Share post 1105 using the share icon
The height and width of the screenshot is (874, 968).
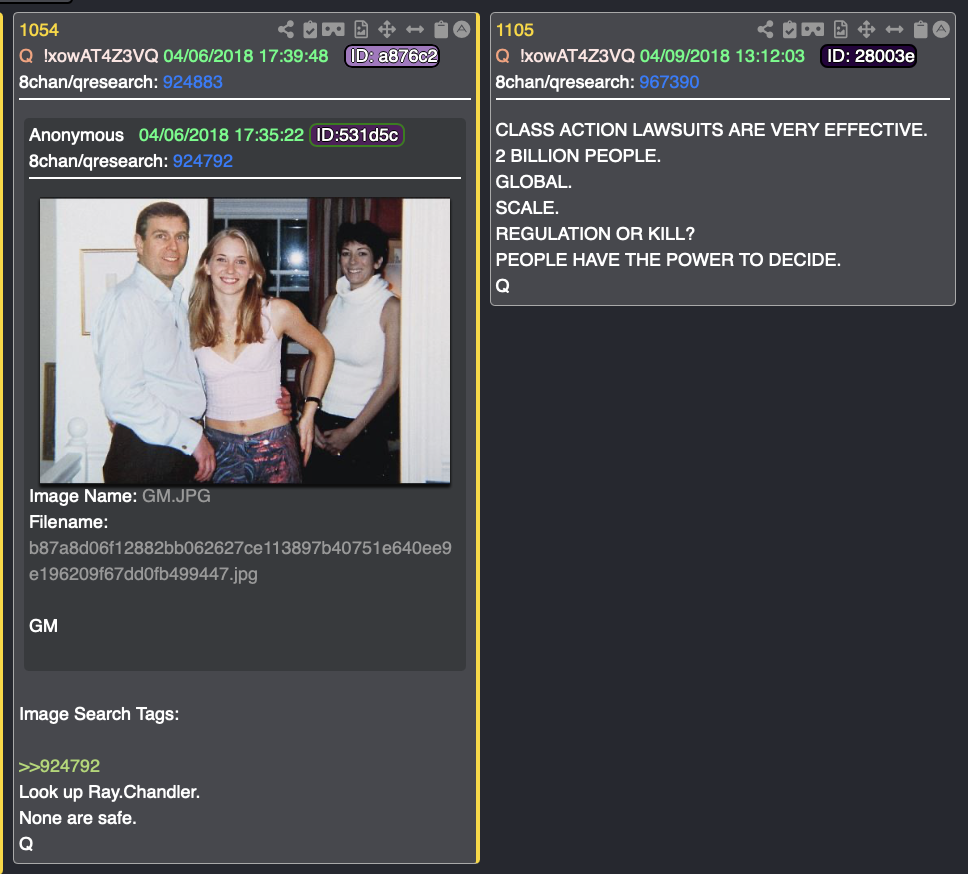(x=766, y=29)
